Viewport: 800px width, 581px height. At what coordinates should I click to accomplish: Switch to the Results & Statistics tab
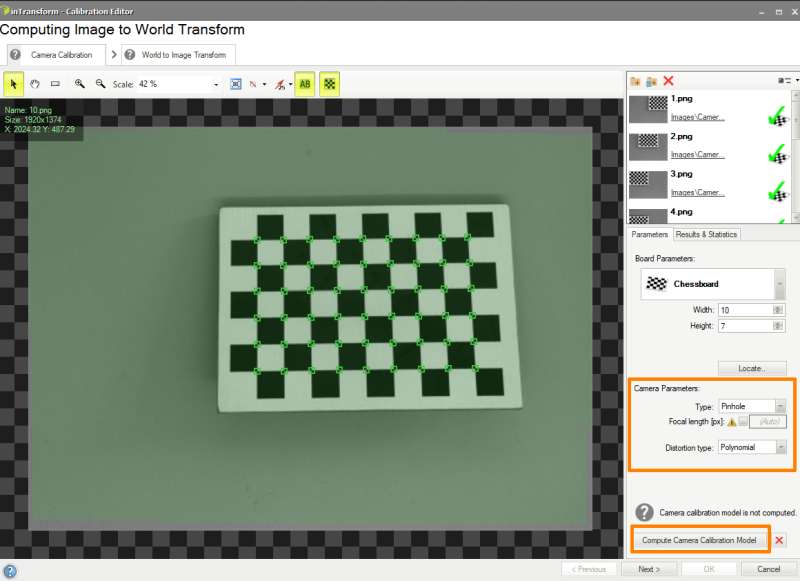706,235
